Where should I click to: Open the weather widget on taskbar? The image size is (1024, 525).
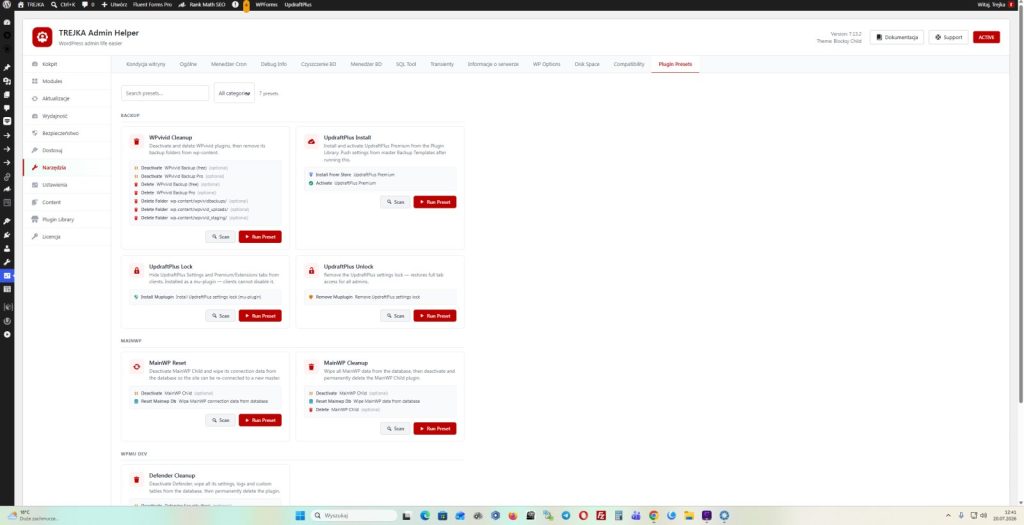33,515
